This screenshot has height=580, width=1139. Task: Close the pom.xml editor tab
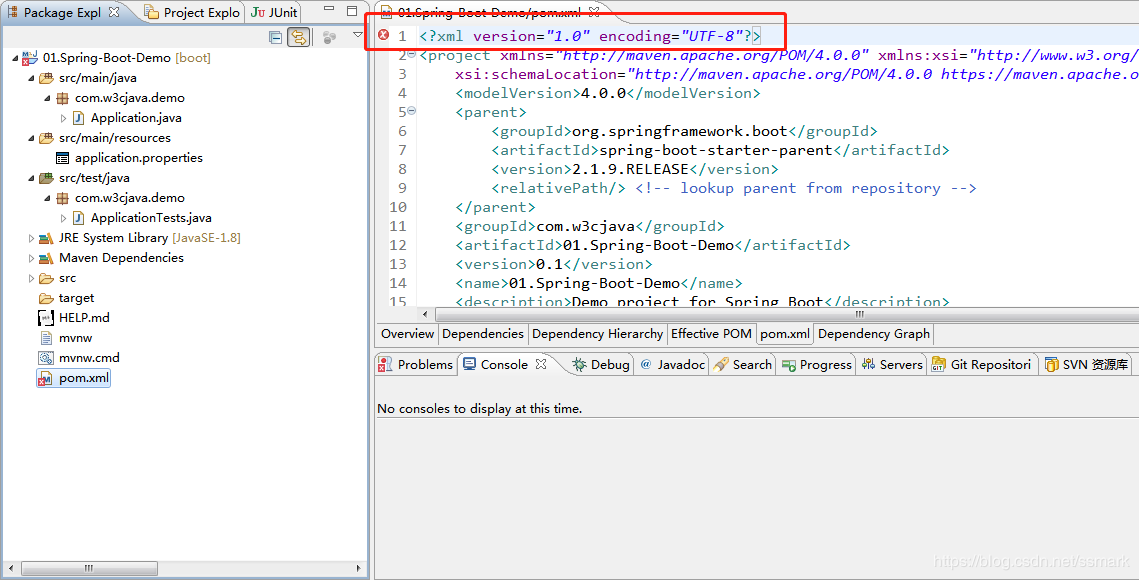click(593, 12)
